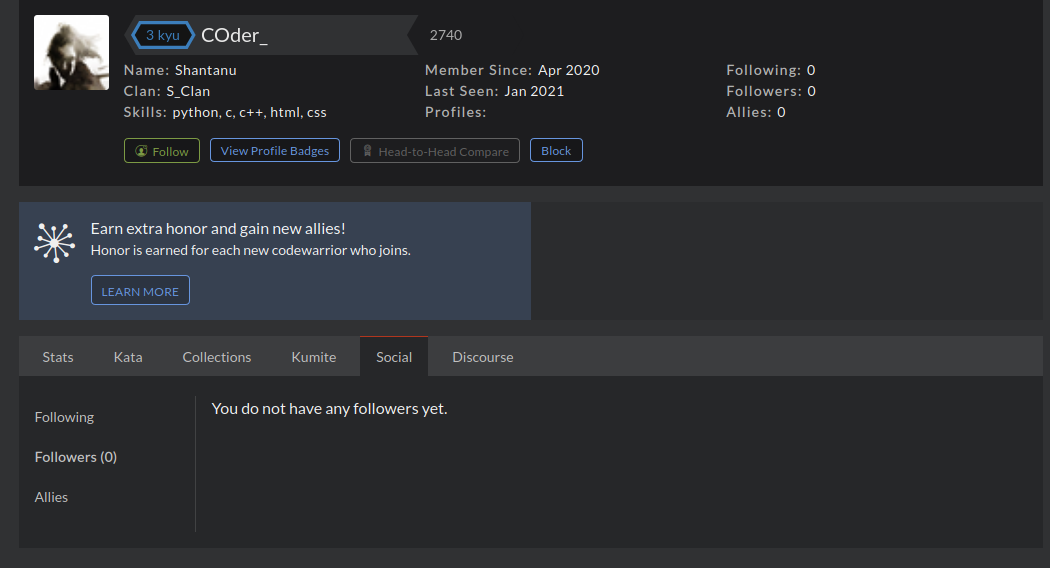
Task: Select the Social tab
Action: click(x=394, y=357)
